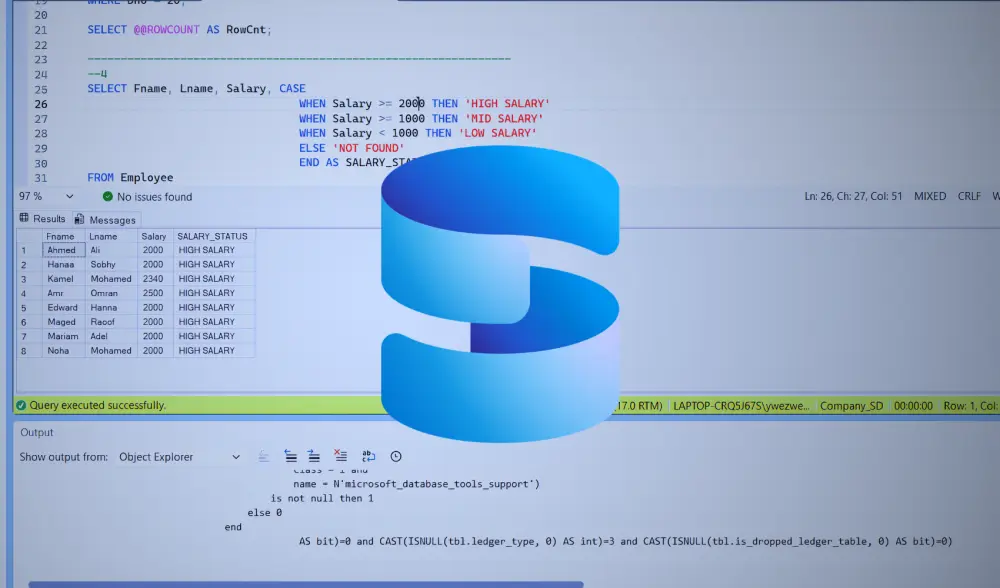Select the Salary column header
The width and height of the screenshot is (1000, 588).
click(x=154, y=236)
